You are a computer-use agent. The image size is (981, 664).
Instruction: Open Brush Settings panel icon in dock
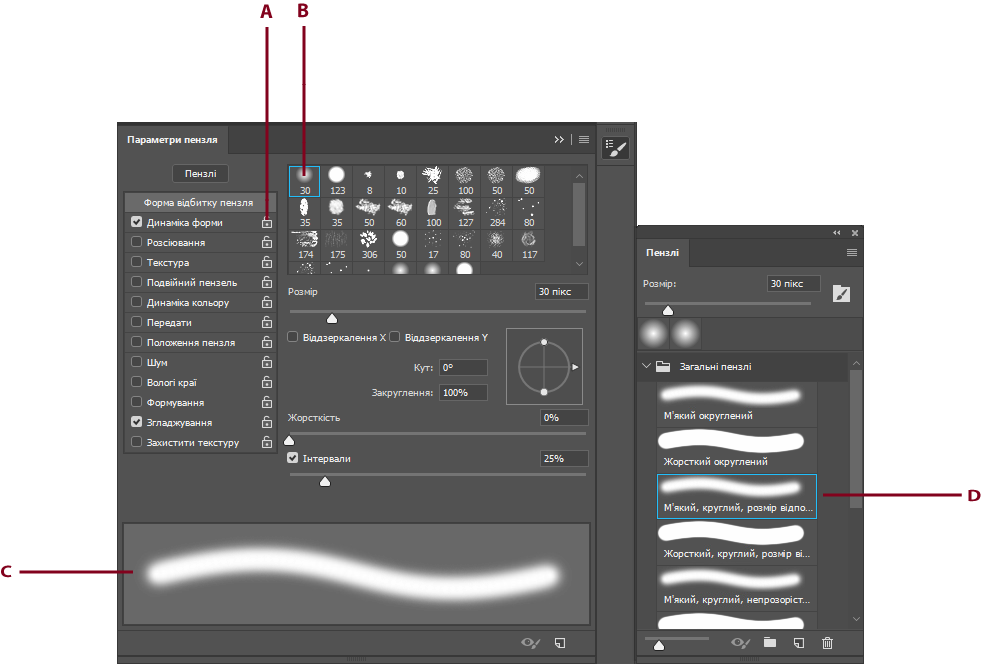tap(616, 148)
